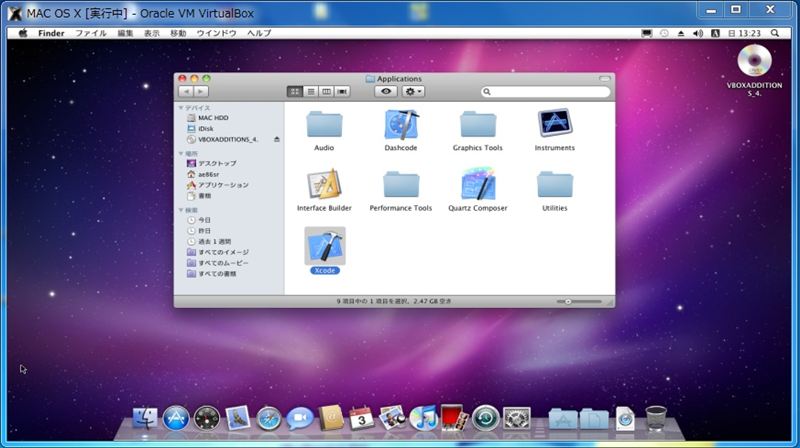Open iChat from the Dock
800x448 pixels.
pos(299,418)
